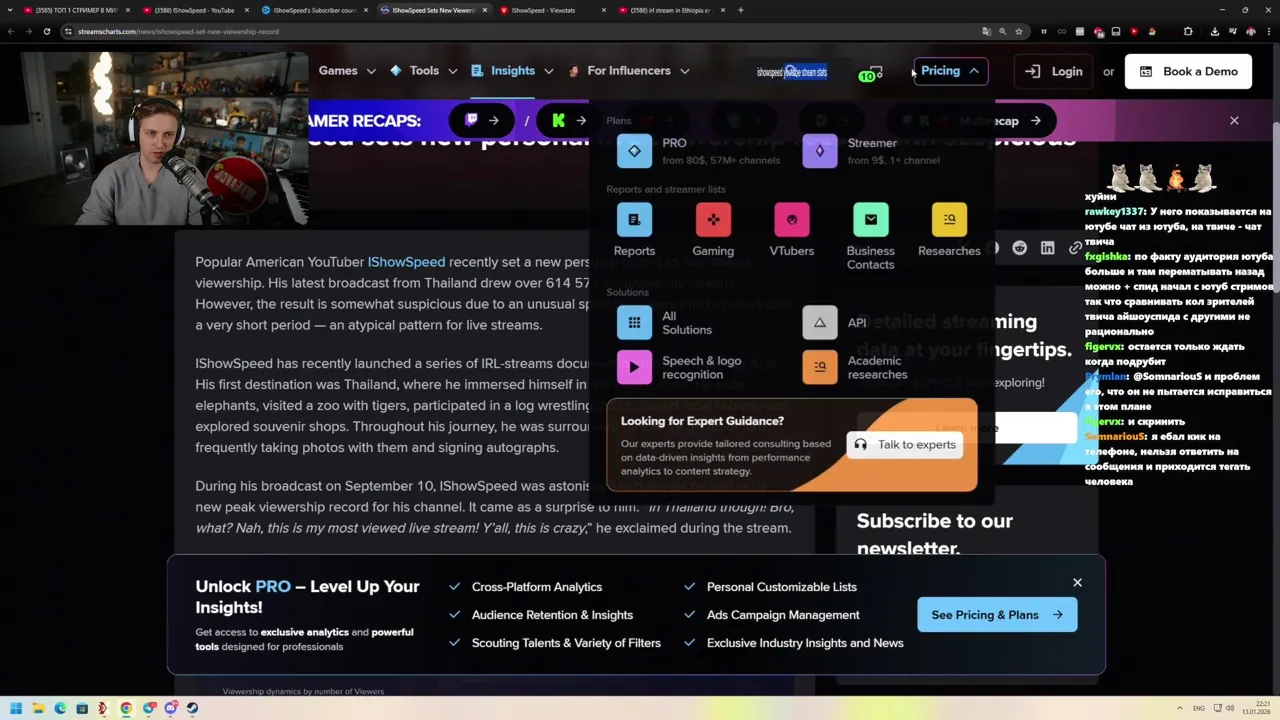The height and width of the screenshot is (720, 1280).
Task: Open File Explorer from the taskbar
Action: (x=38, y=708)
